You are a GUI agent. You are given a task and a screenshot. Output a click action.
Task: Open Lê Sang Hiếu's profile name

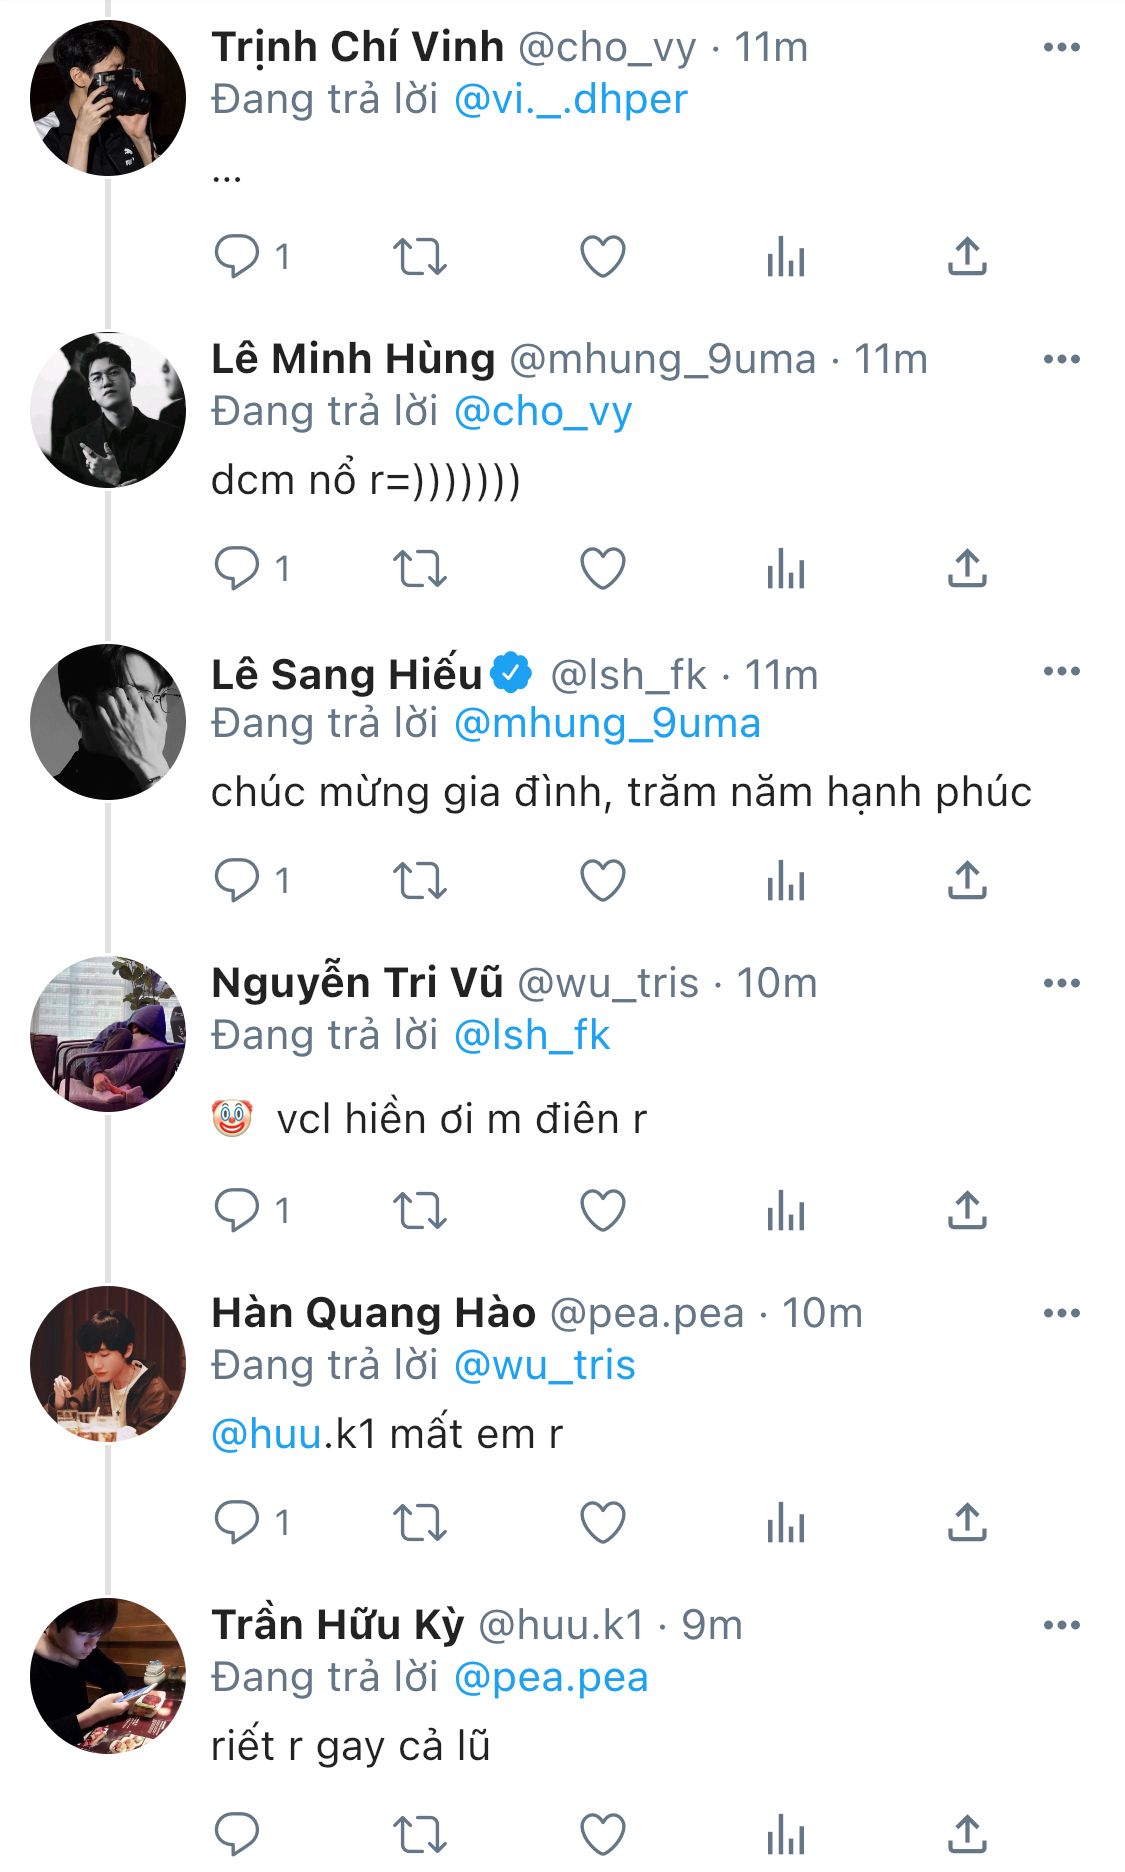click(x=346, y=675)
